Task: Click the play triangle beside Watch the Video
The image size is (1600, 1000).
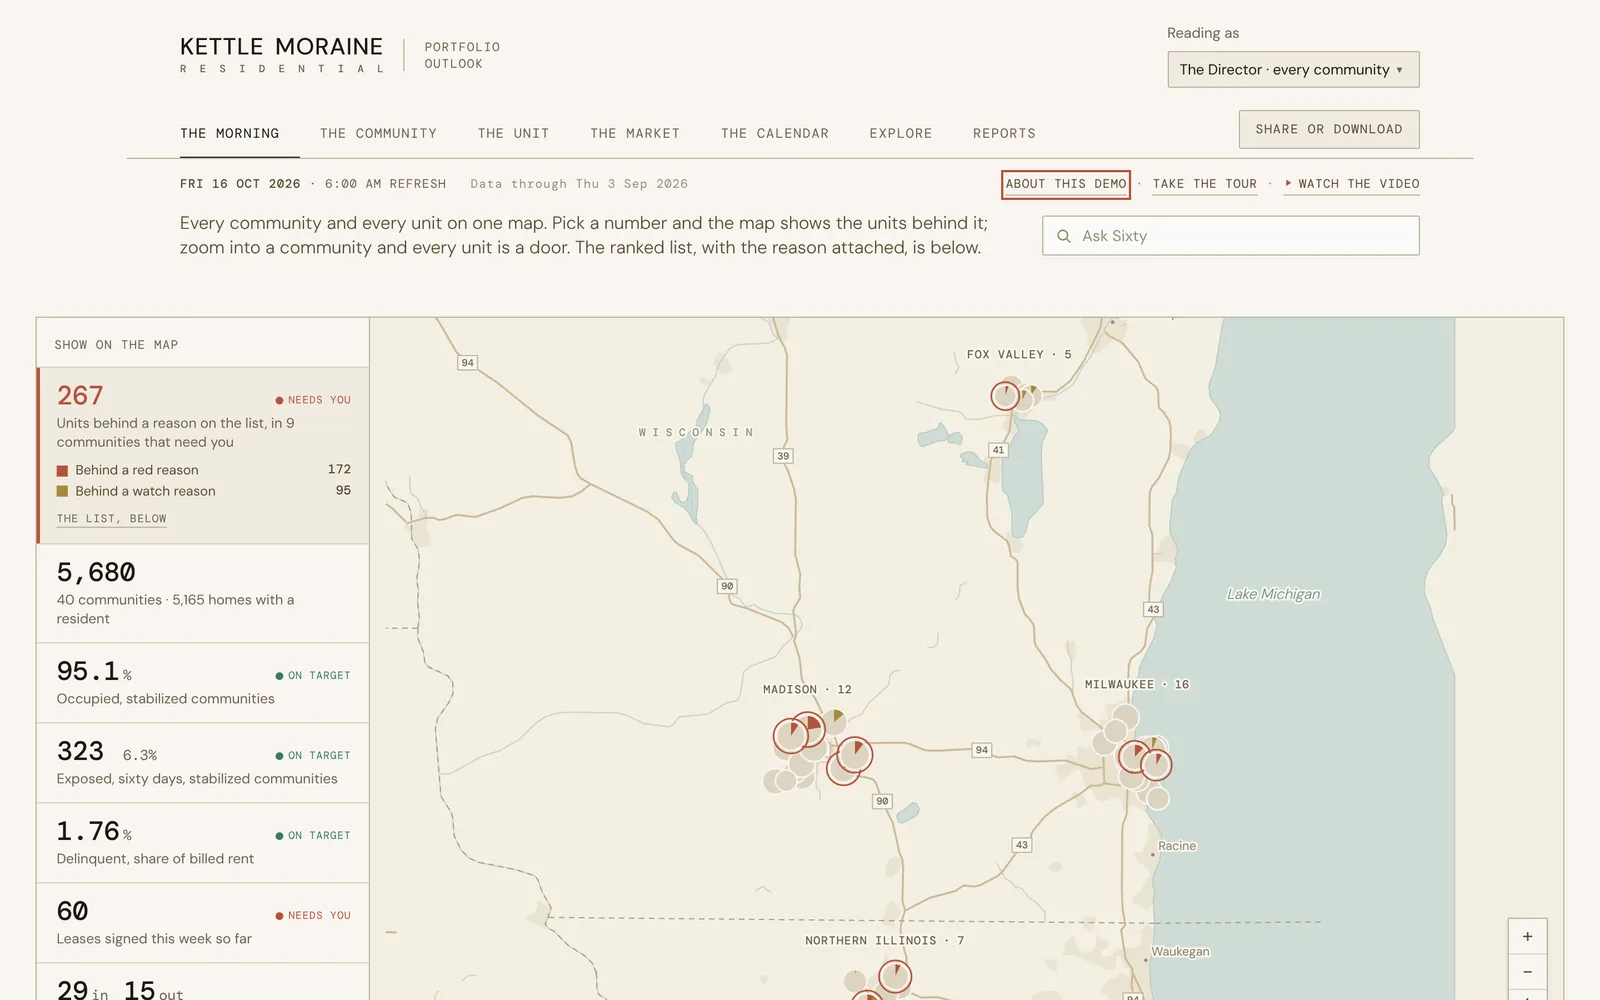Action: [1288, 183]
